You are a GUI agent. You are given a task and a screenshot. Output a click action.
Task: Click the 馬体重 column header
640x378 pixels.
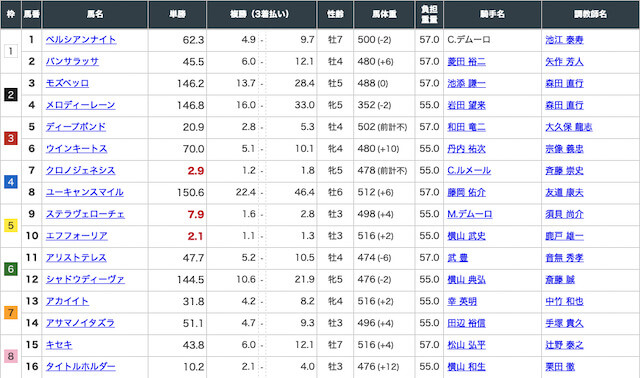point(384,14)
